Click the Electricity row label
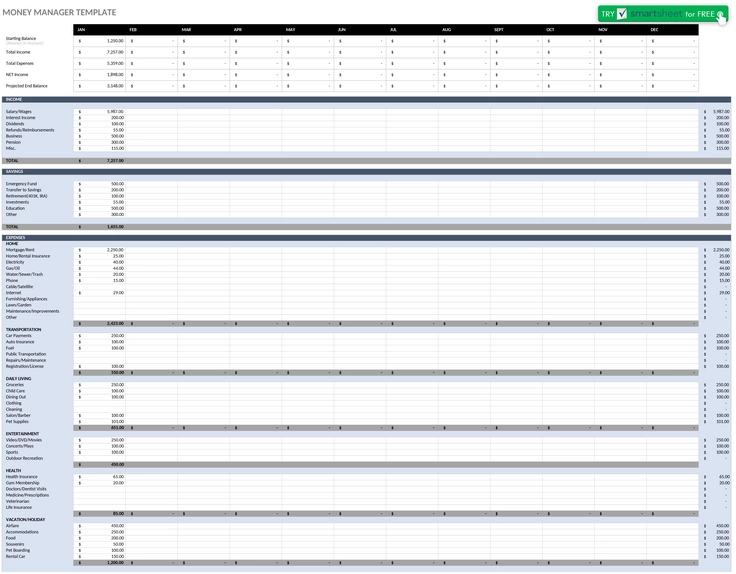Viewport: 736px width, 574px height. pos(15,262)
